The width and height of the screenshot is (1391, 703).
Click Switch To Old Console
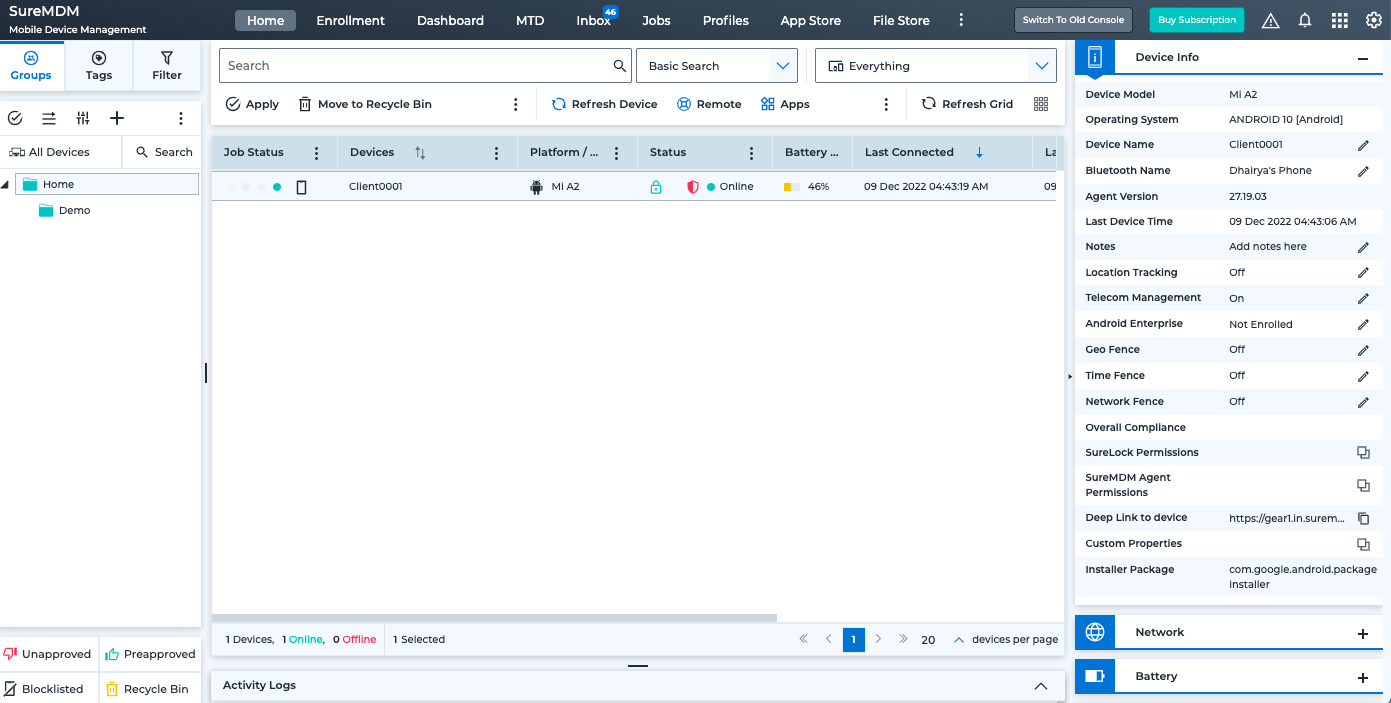pos(1073,20)
